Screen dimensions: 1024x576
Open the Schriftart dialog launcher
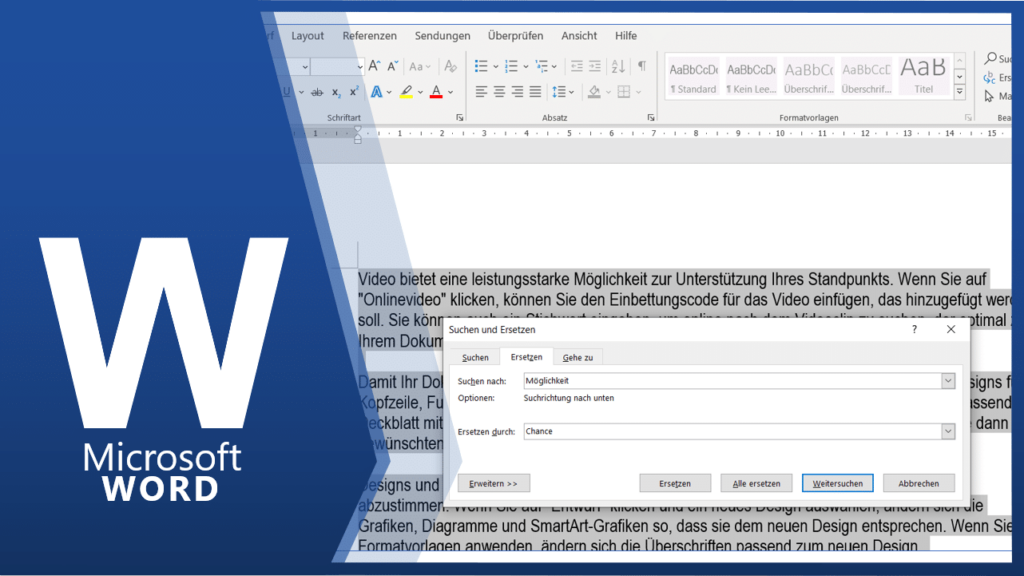(x=460, y=118)
